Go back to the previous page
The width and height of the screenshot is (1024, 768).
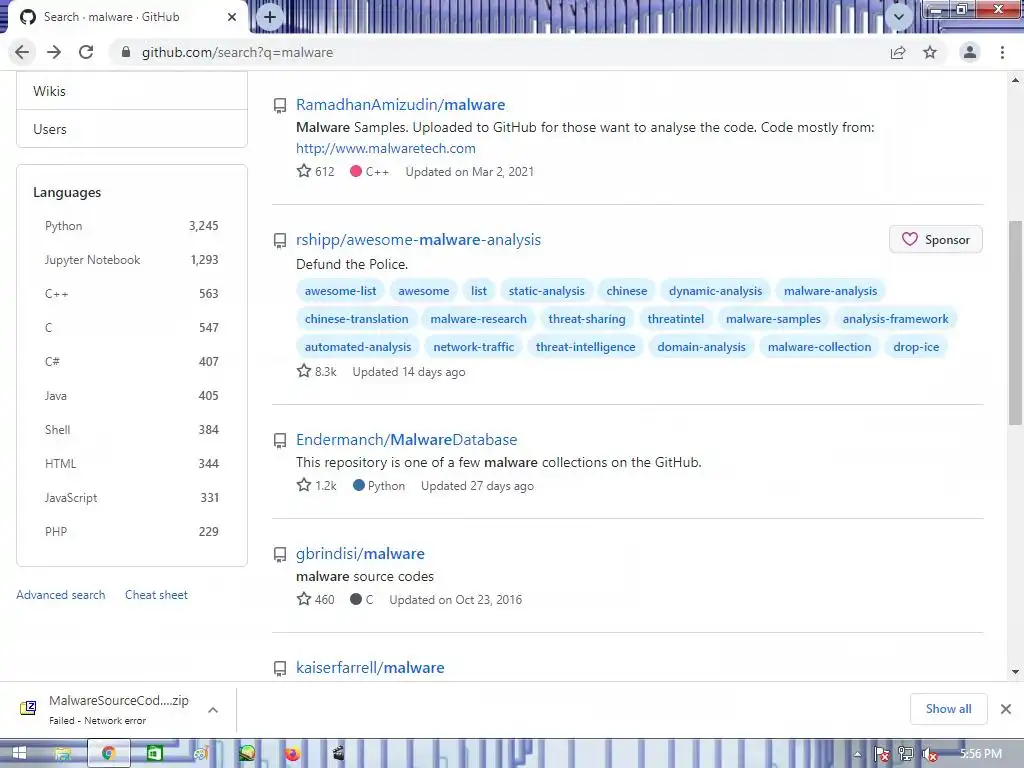point(22,52)
